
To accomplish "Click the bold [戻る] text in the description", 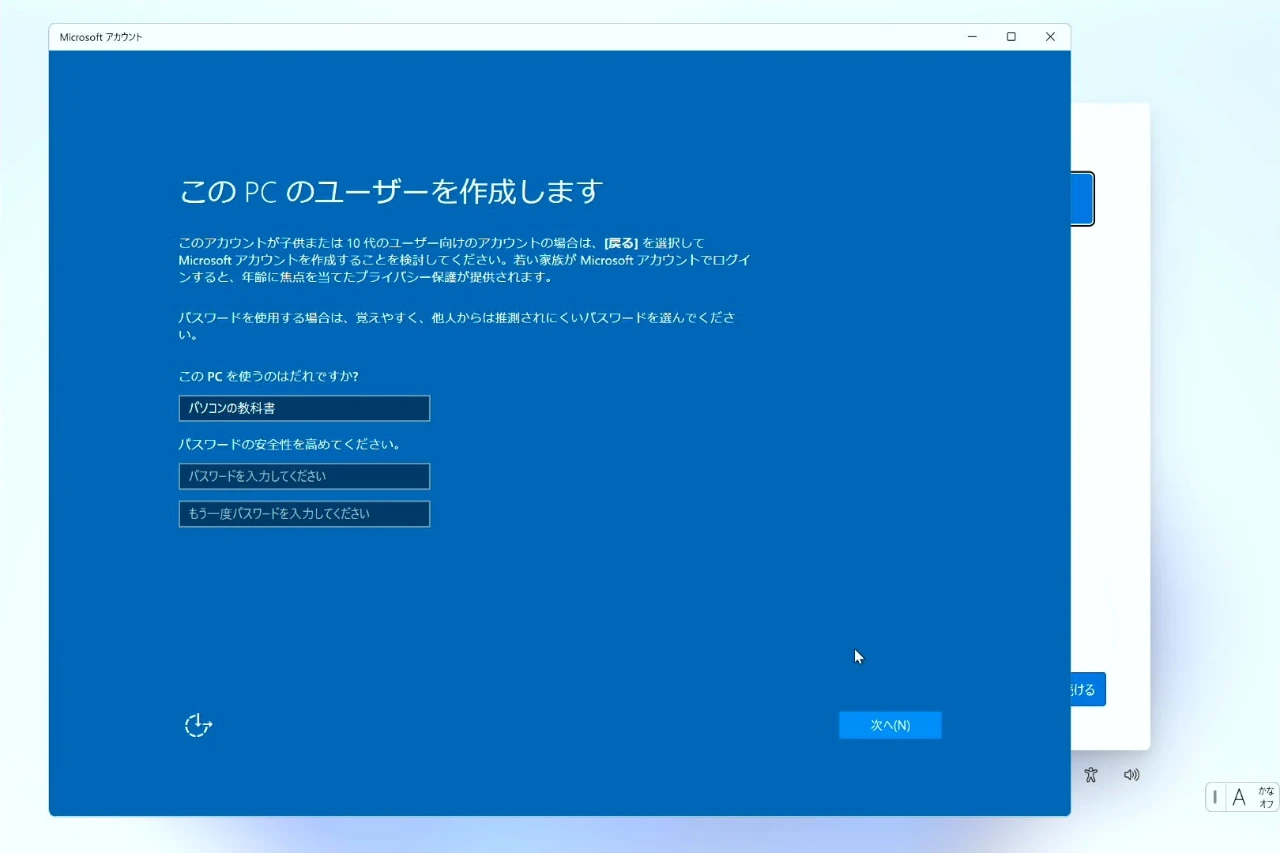I will [x=621, y=243].
